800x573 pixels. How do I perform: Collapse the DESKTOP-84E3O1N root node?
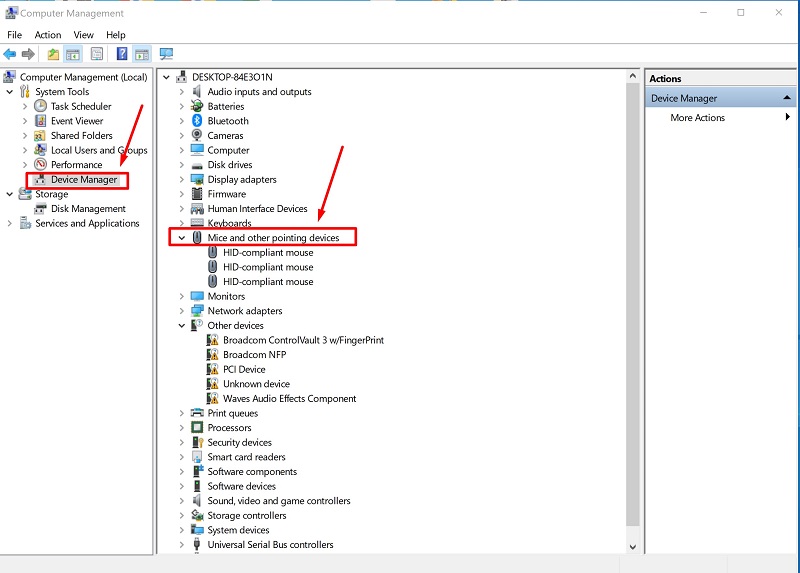[166, 78]
